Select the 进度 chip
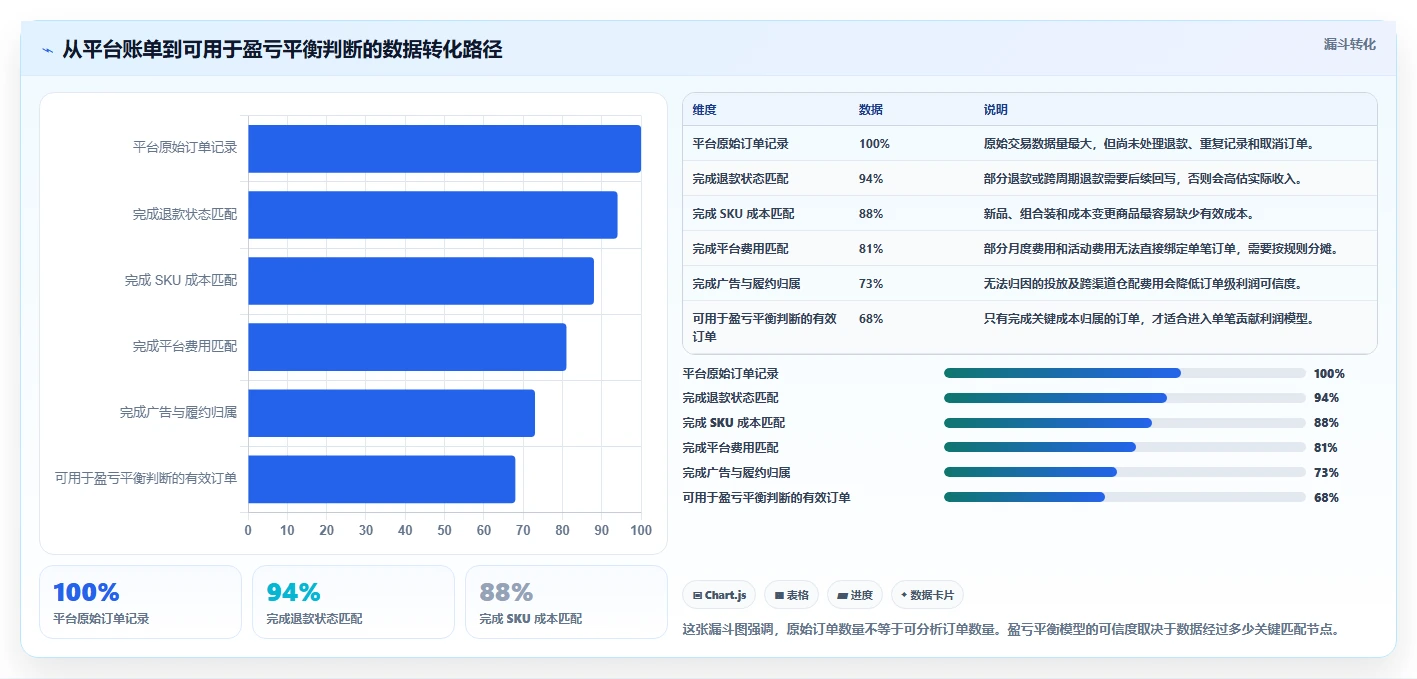1417x679 pixels. pos(855,595)
